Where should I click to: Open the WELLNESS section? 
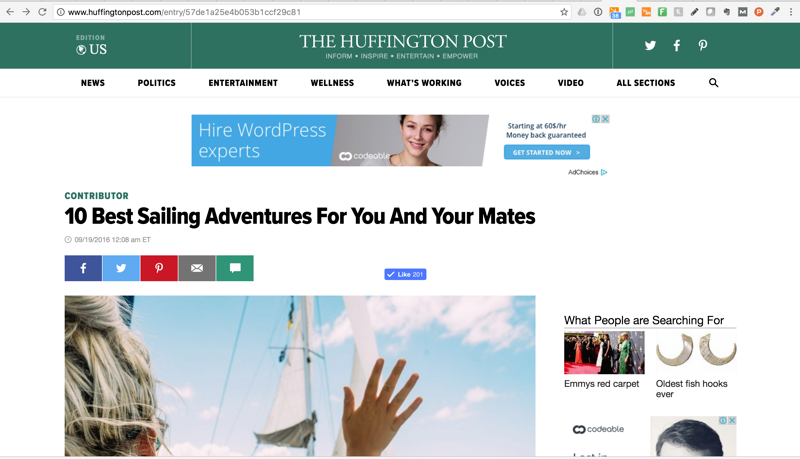pos(332,83)
